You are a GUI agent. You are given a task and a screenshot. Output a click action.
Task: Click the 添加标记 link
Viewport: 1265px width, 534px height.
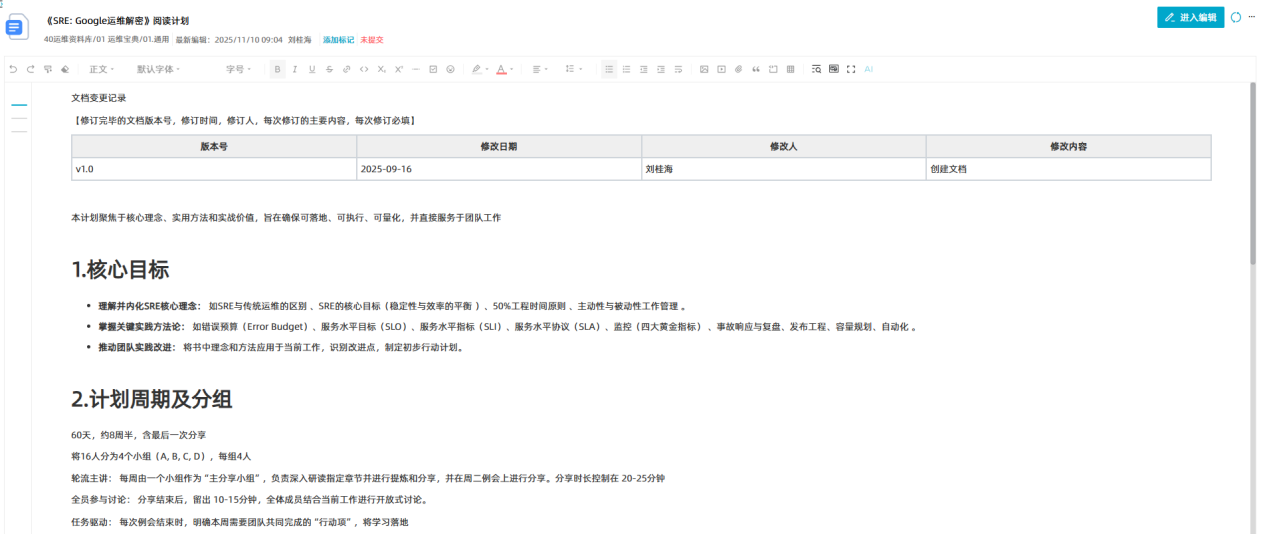click(x=338, y=40)
